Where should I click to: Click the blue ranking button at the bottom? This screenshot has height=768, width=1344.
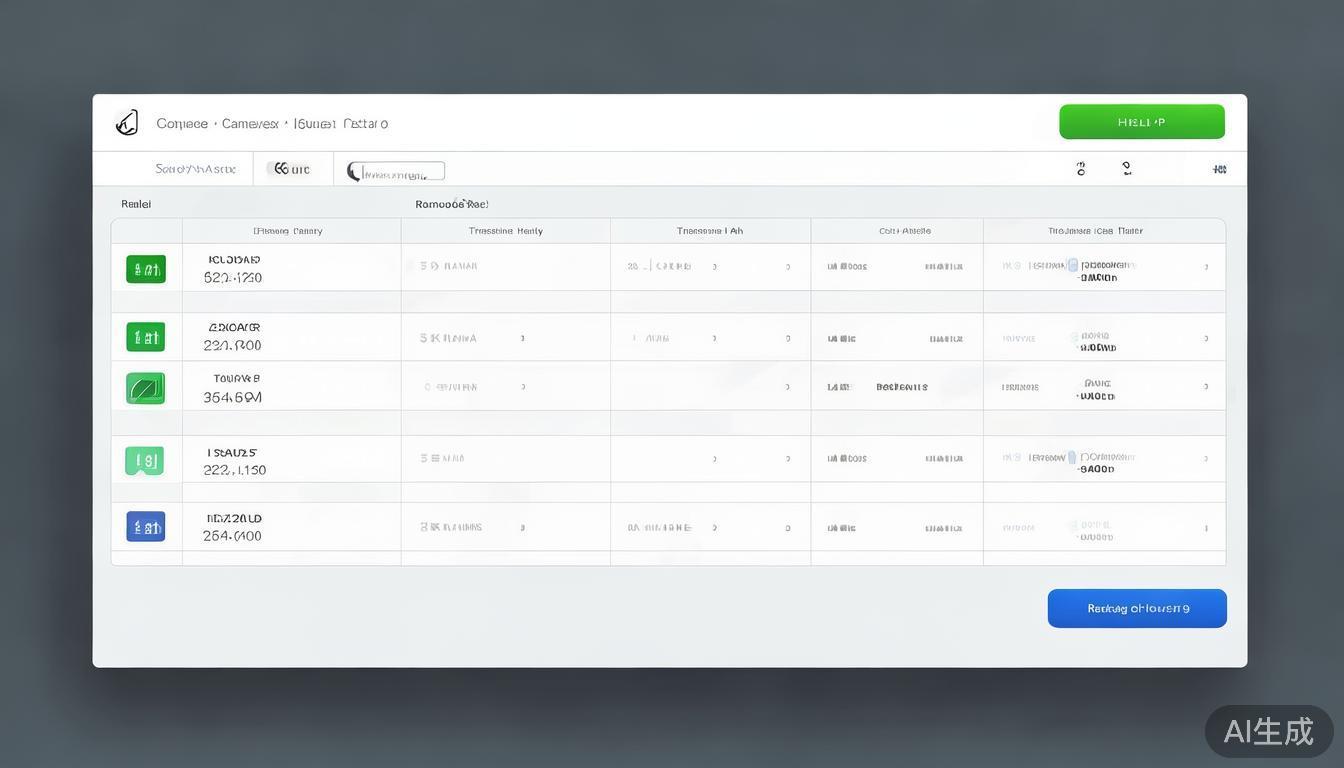[x=1137, y=607]
